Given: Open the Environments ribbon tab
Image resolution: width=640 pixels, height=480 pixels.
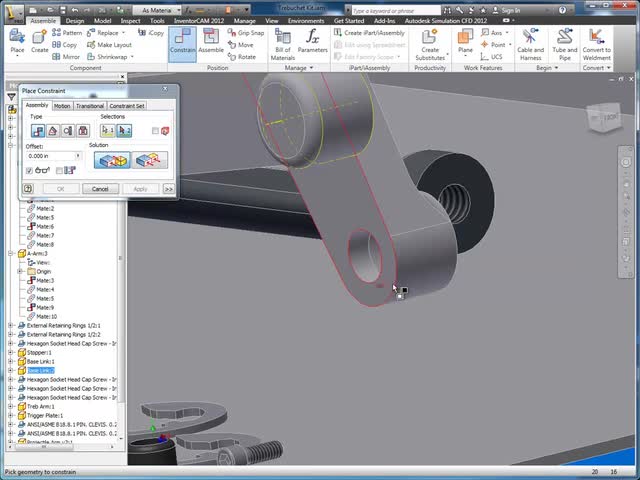Looking at the screenshot, I should (306, 21).
